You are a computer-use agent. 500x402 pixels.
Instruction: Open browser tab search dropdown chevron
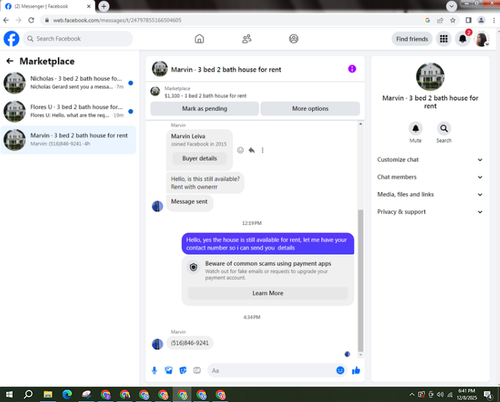[451, 6]
